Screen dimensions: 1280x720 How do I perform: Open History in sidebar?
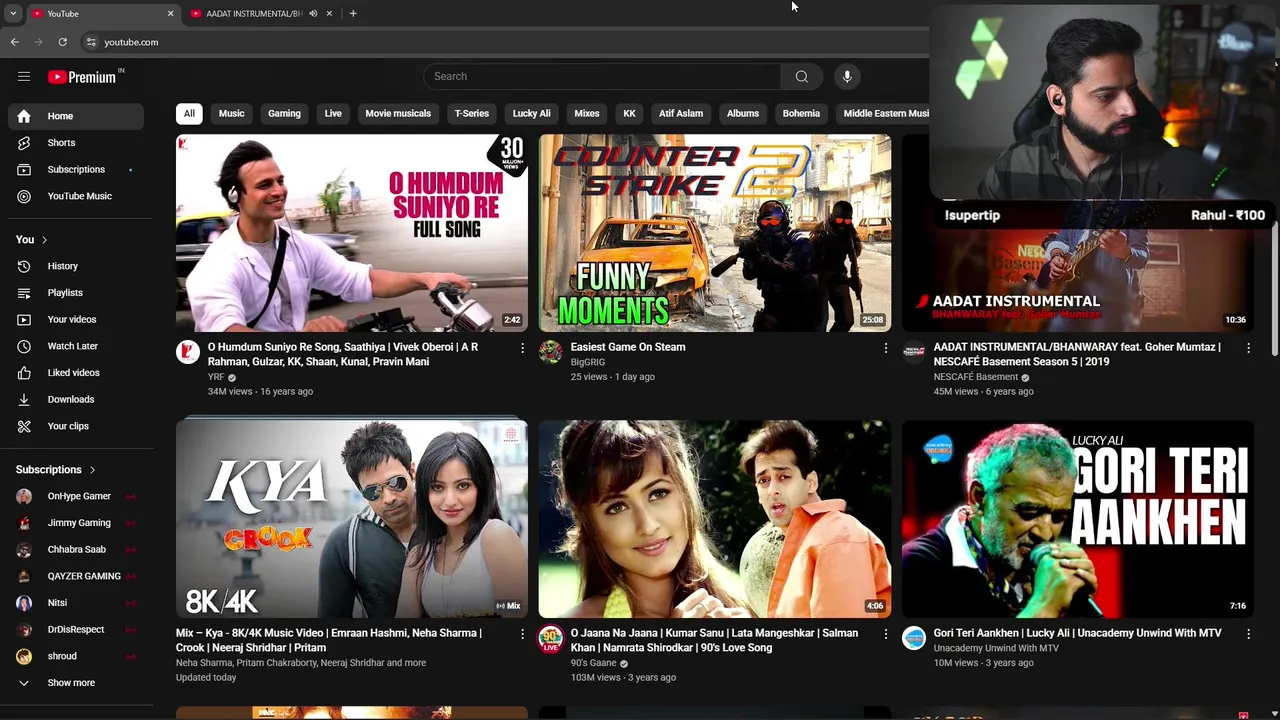[x=76, y=266]
